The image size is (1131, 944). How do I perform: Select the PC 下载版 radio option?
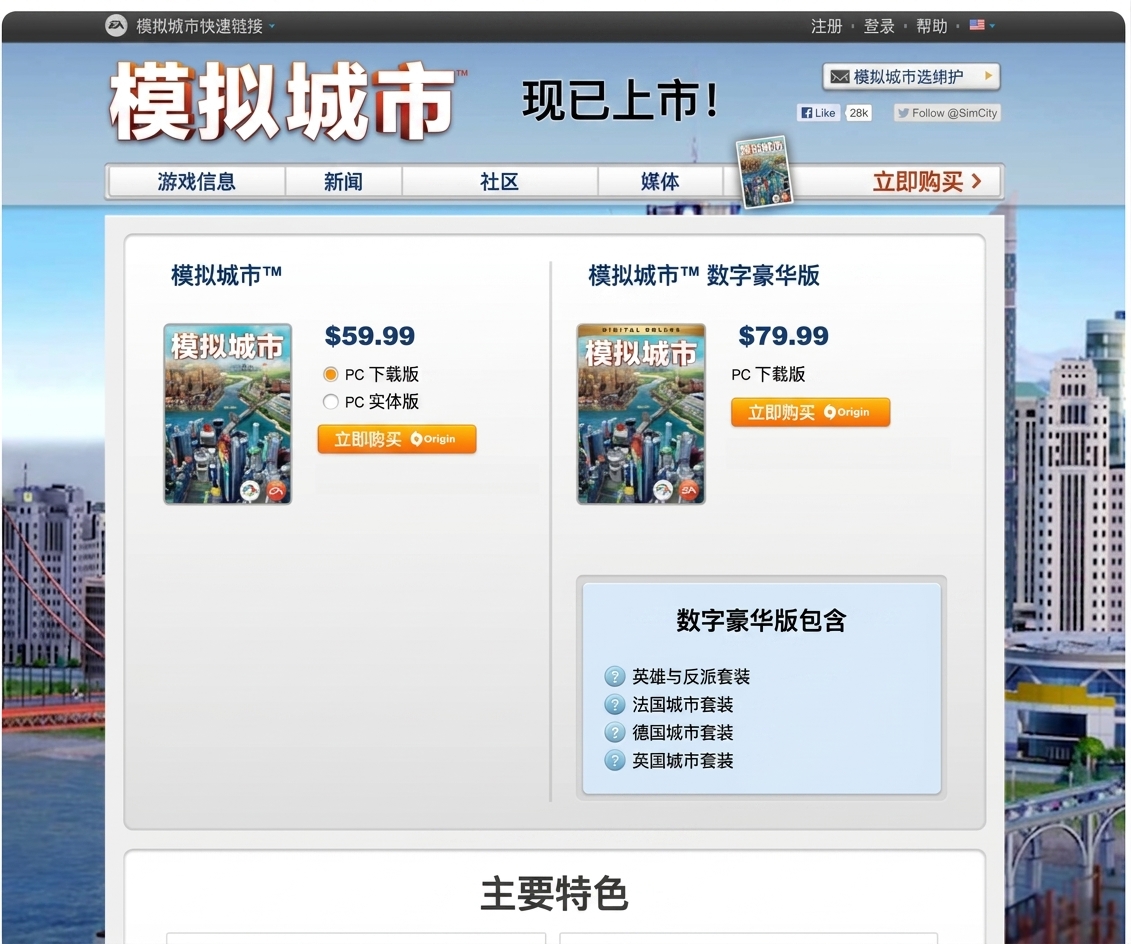pyautogui.click(x=330, y=374)
